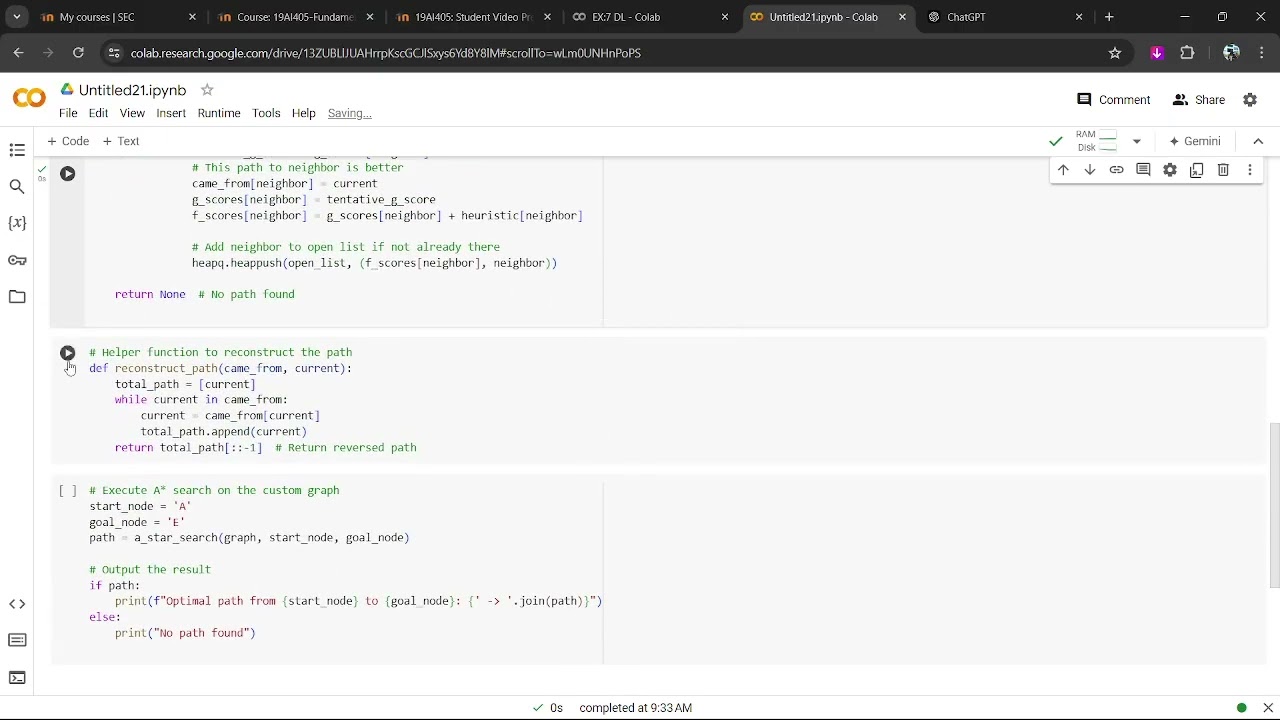The height and width of the screenshot is (720, 1280).
Task: Run the 'Execute A* search' cell
Action: point(68,491)
